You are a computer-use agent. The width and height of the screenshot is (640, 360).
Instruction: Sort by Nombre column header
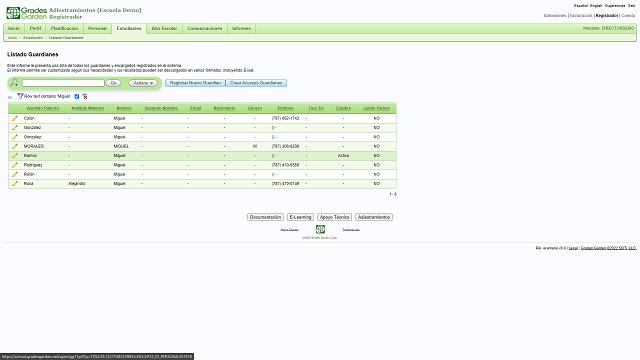coord(124,108)
